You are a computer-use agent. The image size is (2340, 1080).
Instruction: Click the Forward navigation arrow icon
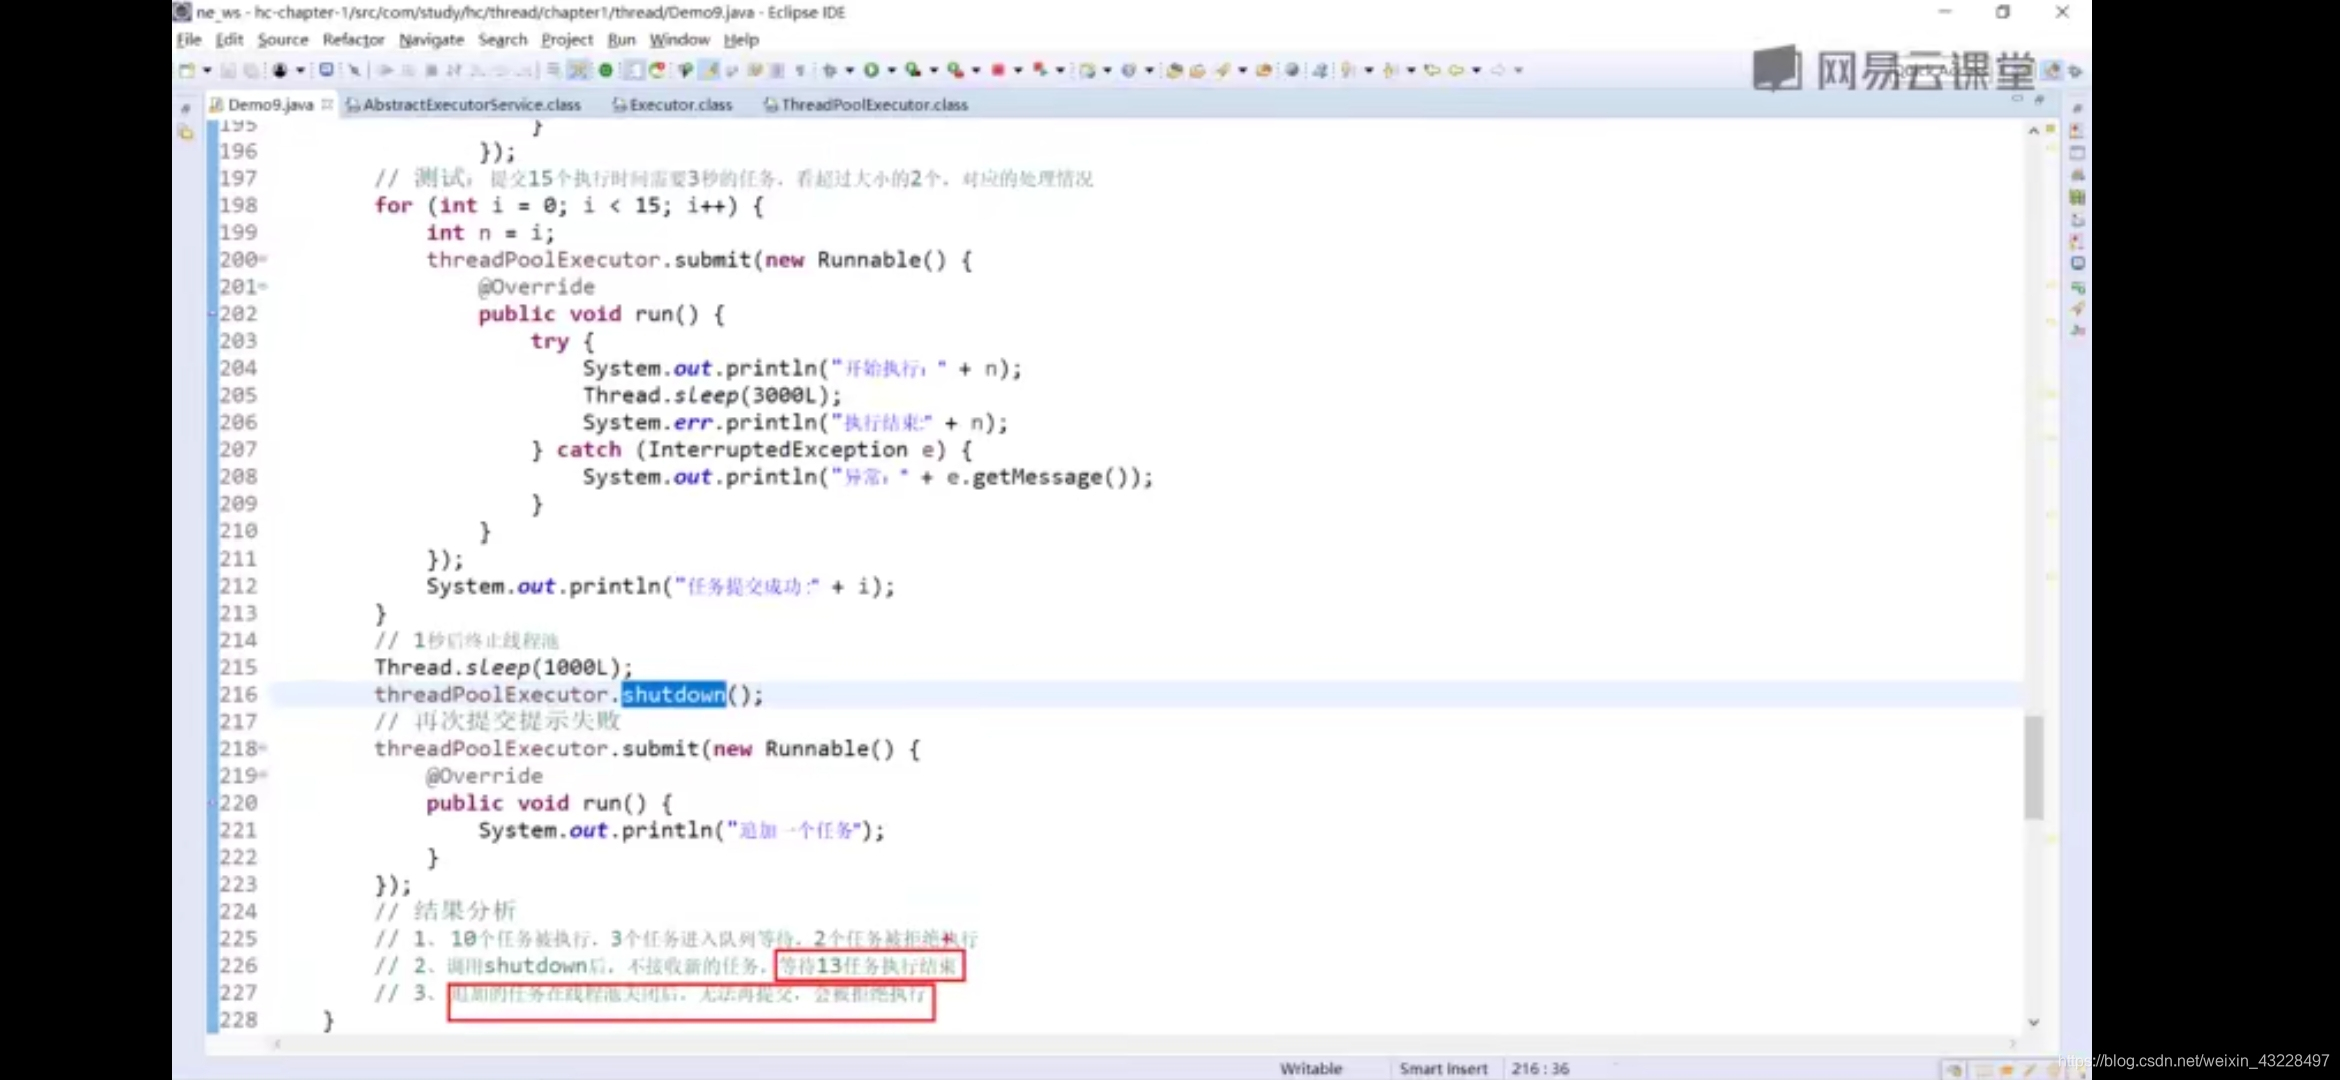pos(1498,70)
